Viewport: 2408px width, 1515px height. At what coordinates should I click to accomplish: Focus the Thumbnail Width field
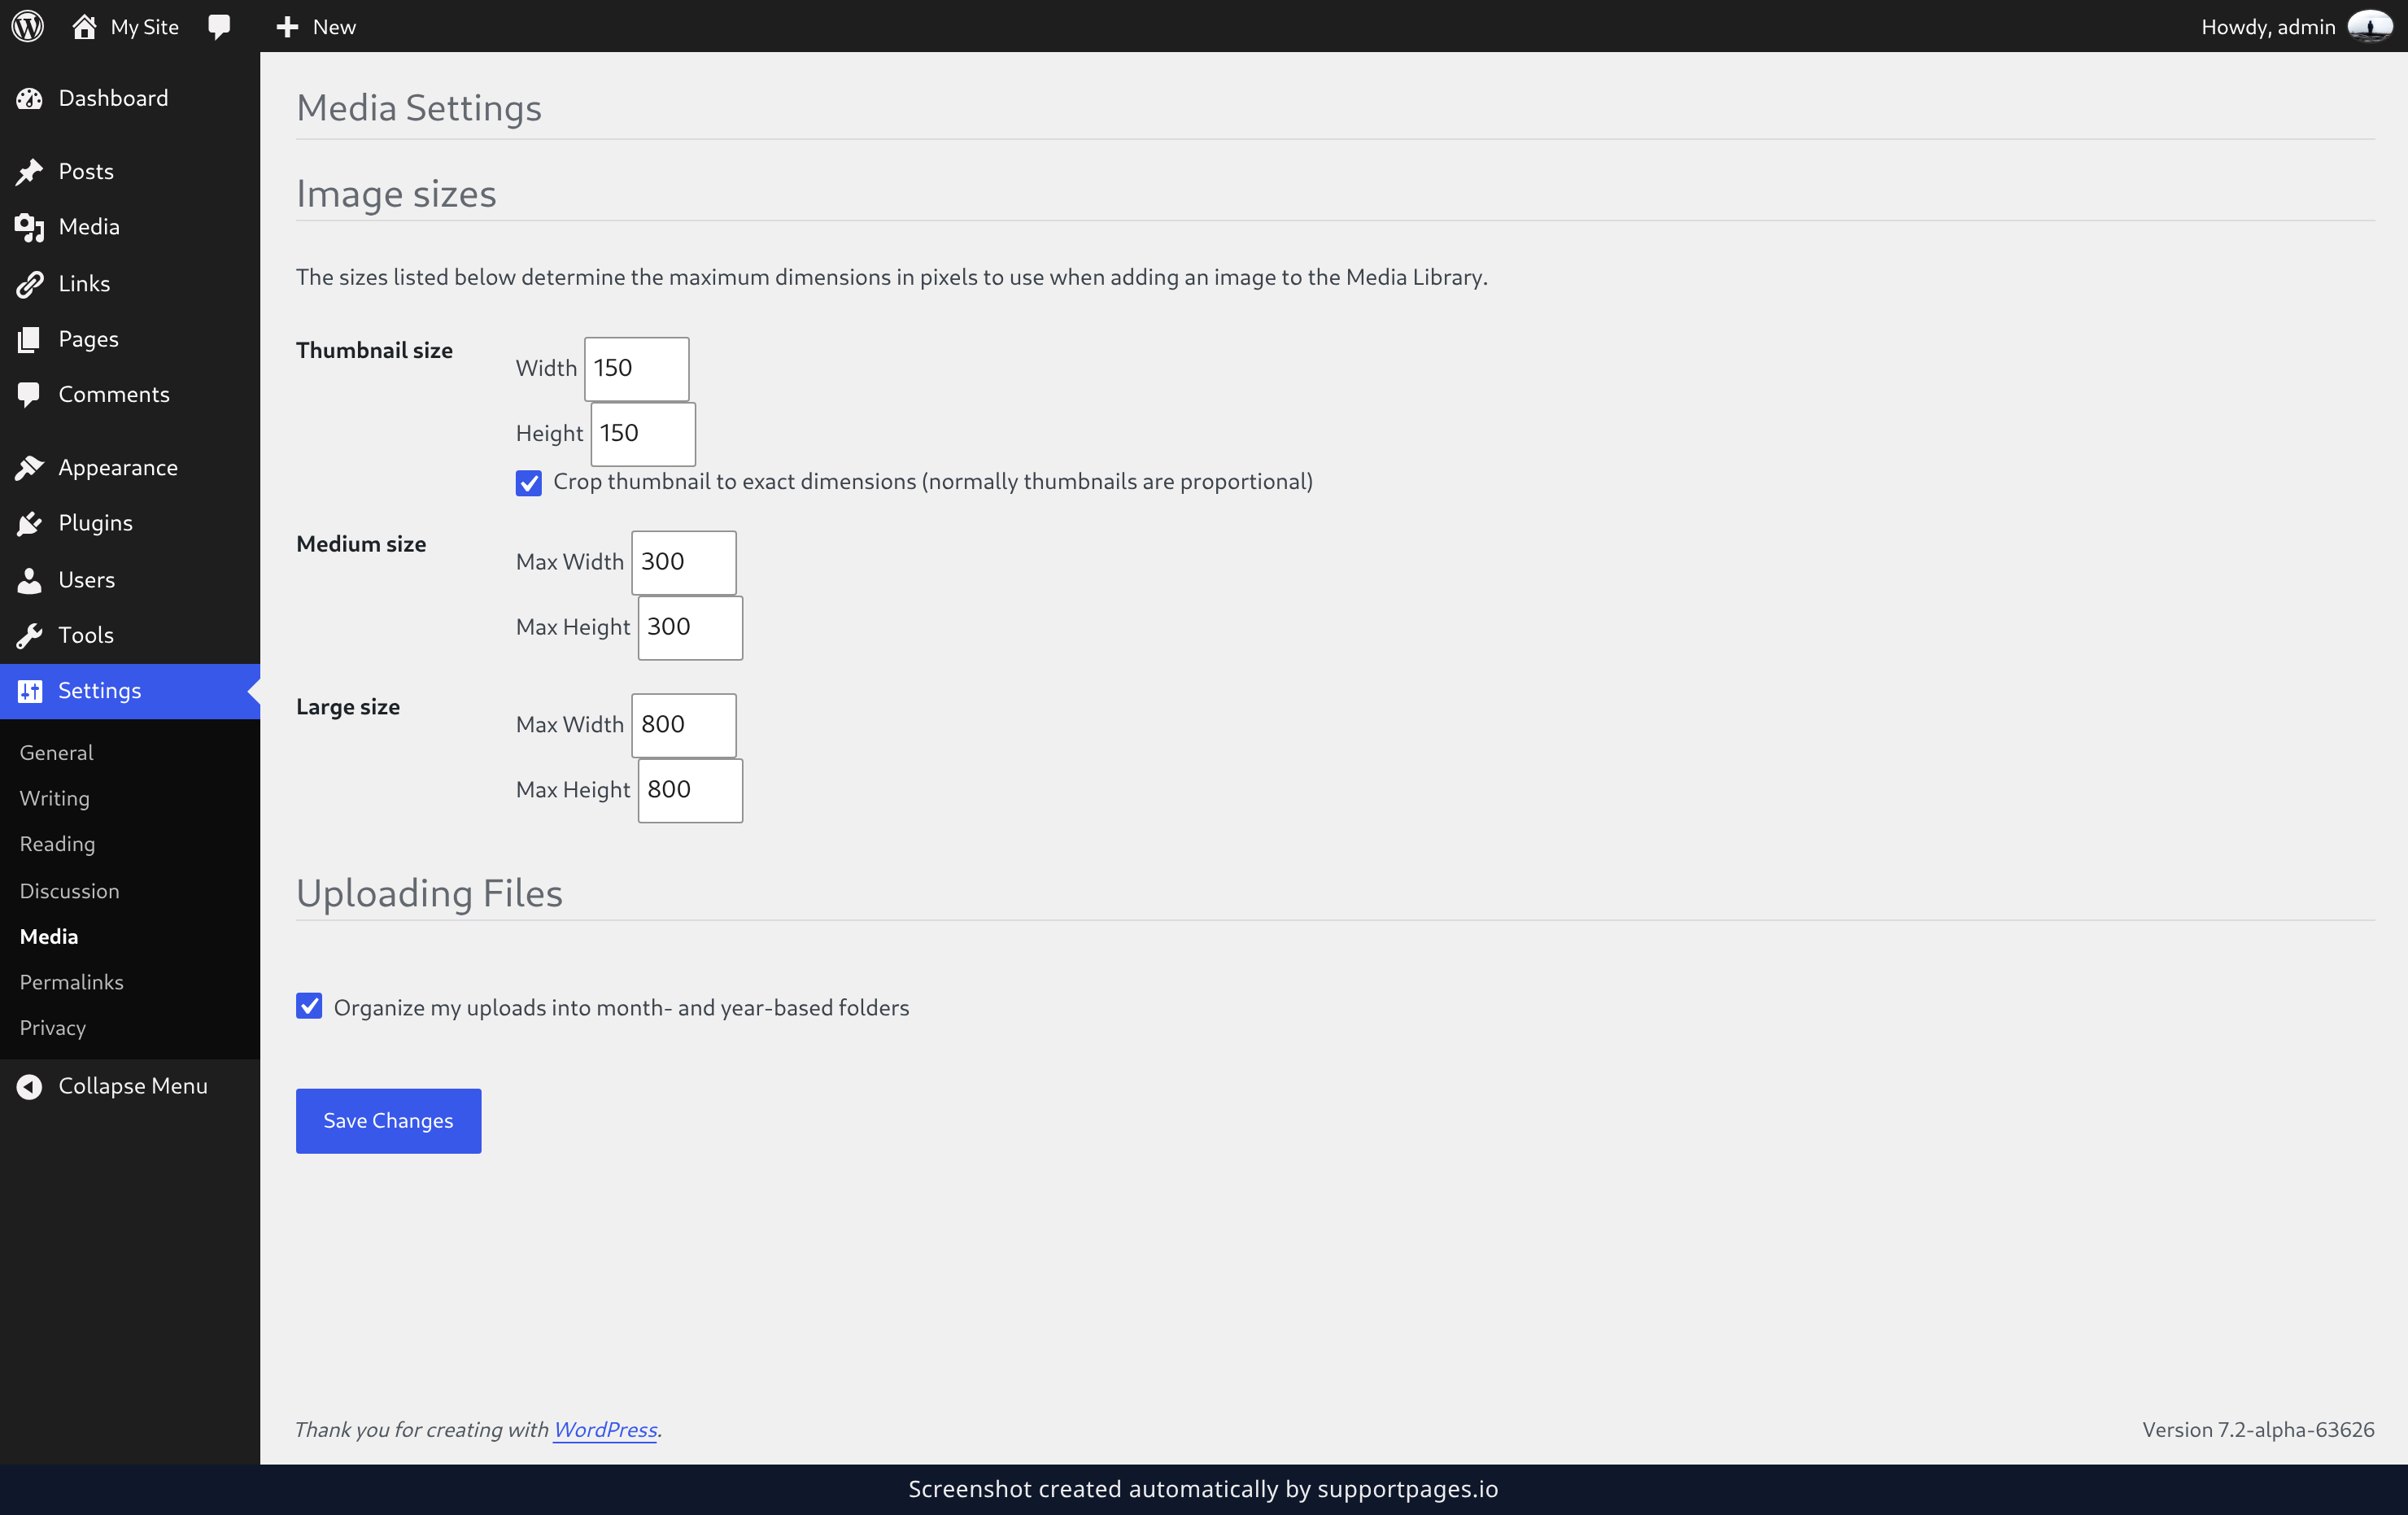coord(636,368)
